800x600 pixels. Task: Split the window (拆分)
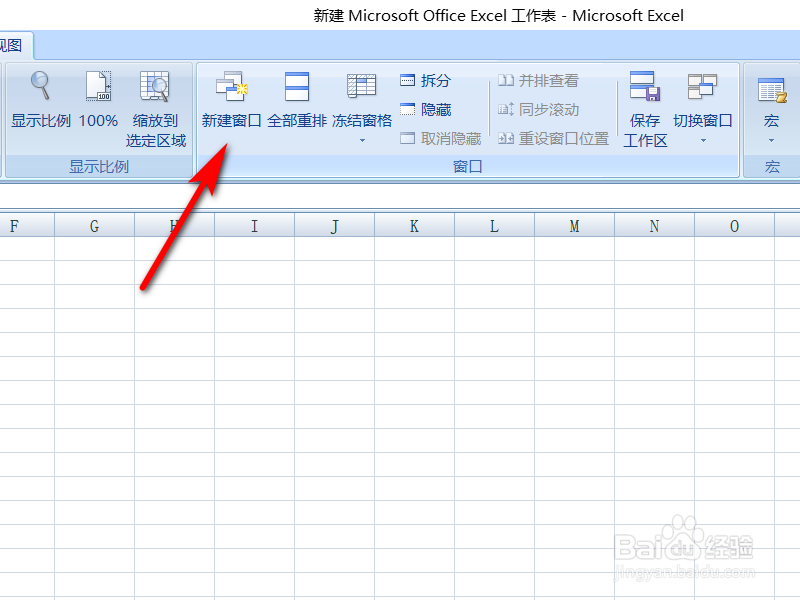pyautogui.click(x=426, y=80)
